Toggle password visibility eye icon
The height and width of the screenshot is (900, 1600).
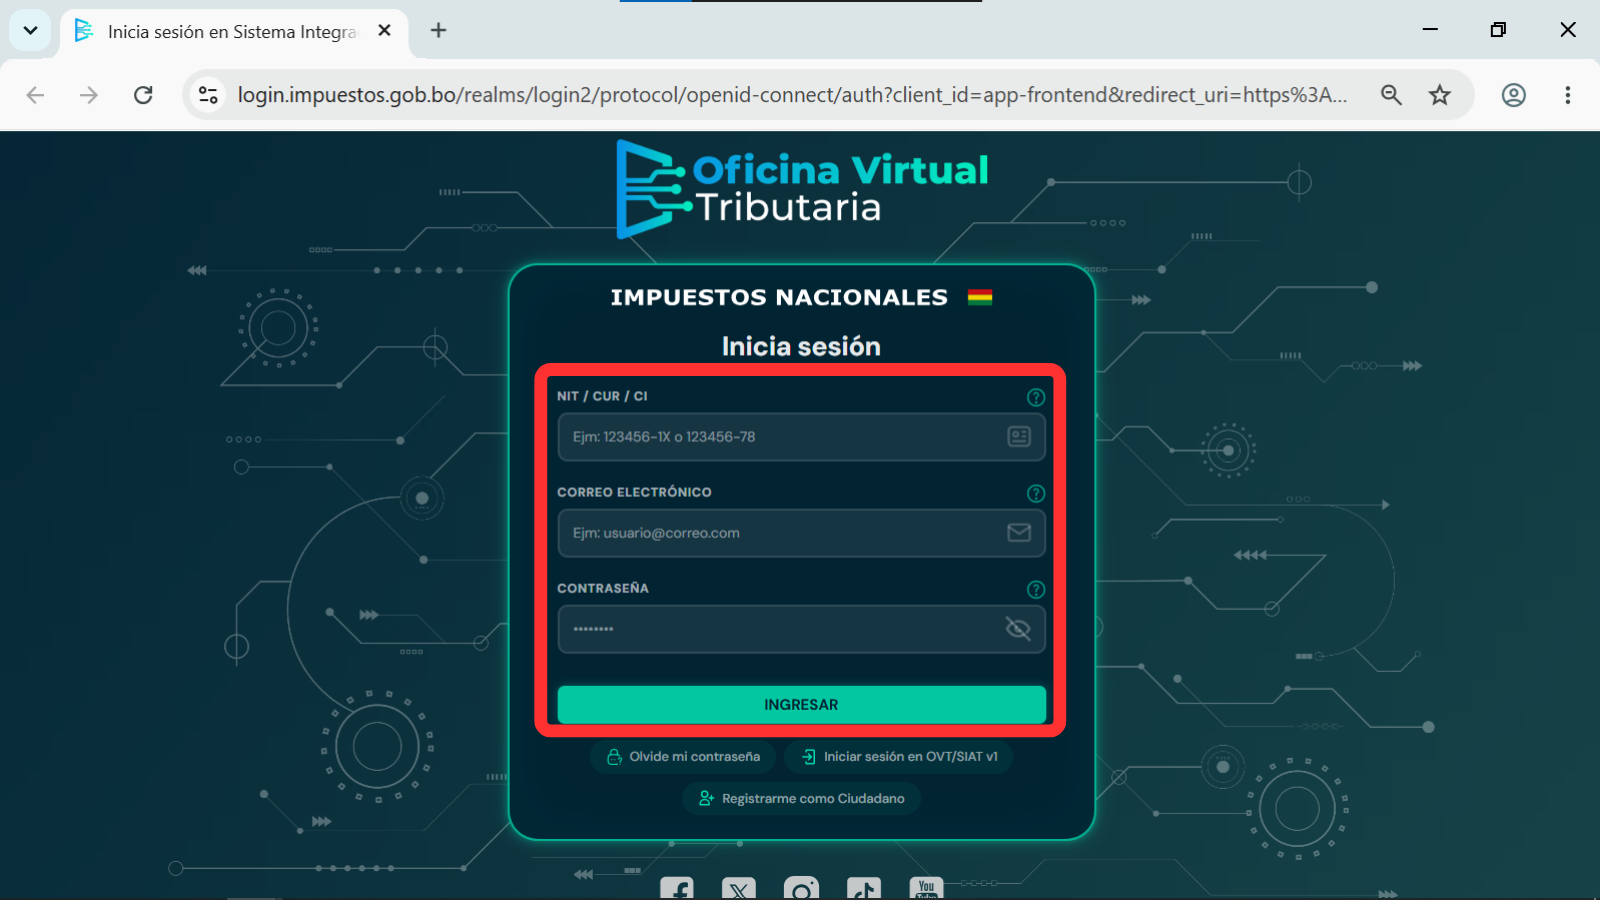tap(1018, 628)
